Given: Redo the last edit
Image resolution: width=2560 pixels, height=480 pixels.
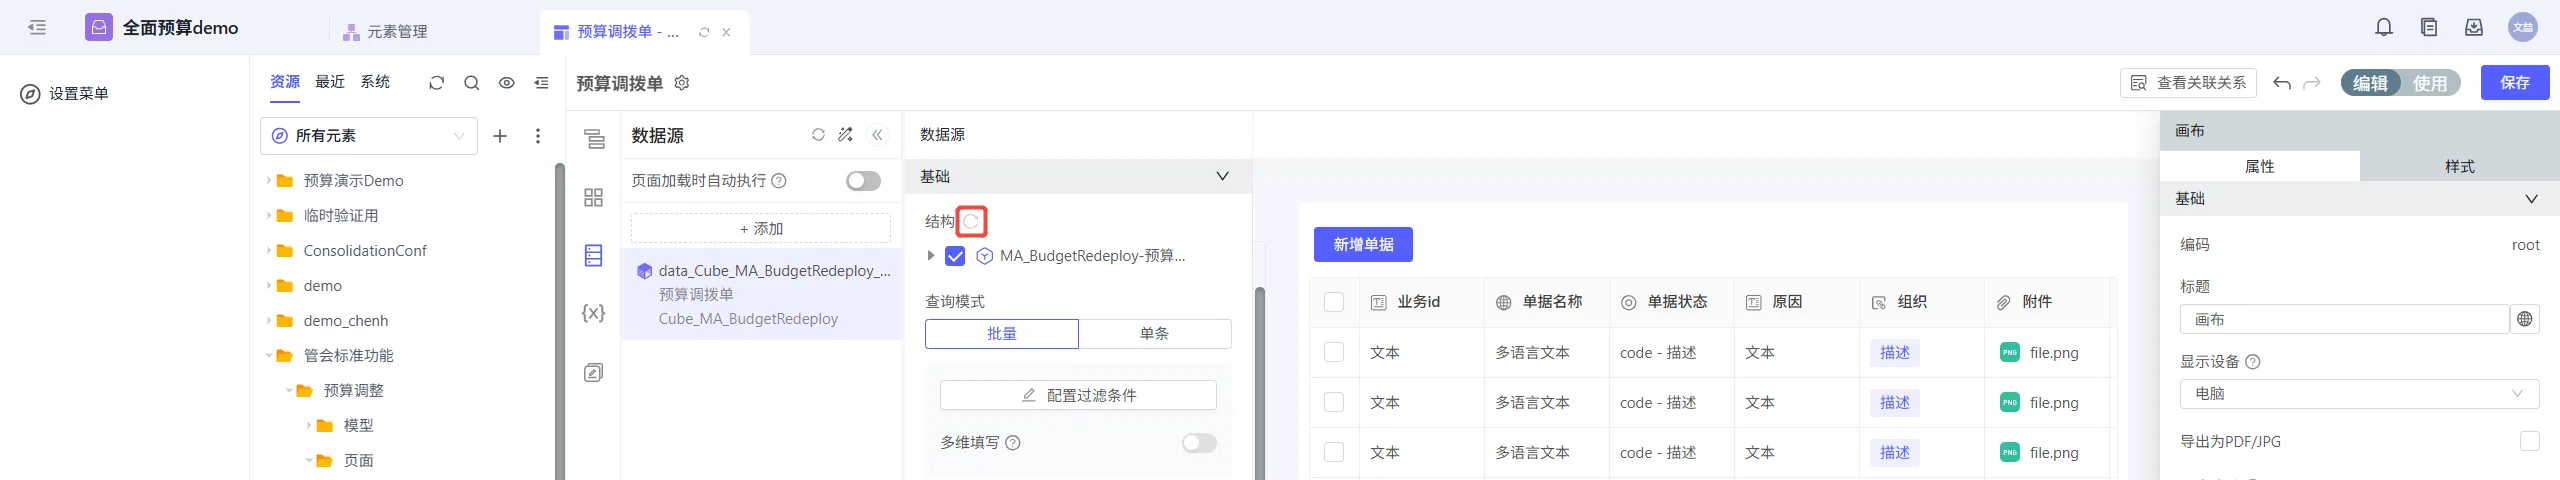Looking at the screenshot, I should [x=2312, y=83].
